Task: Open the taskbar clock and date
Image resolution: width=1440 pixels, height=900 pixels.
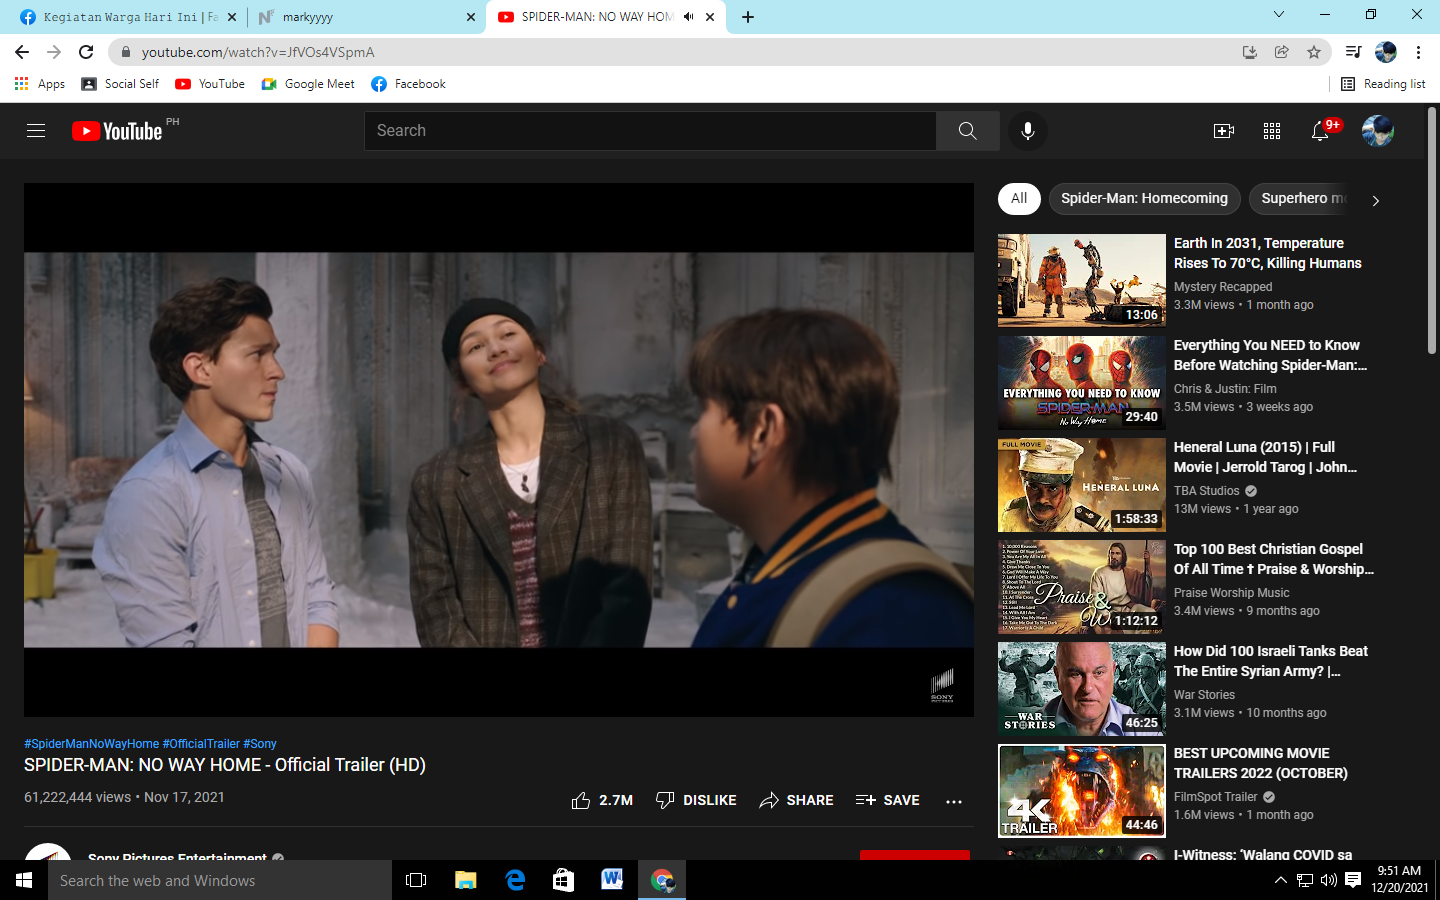Action: click(1399, 880)
